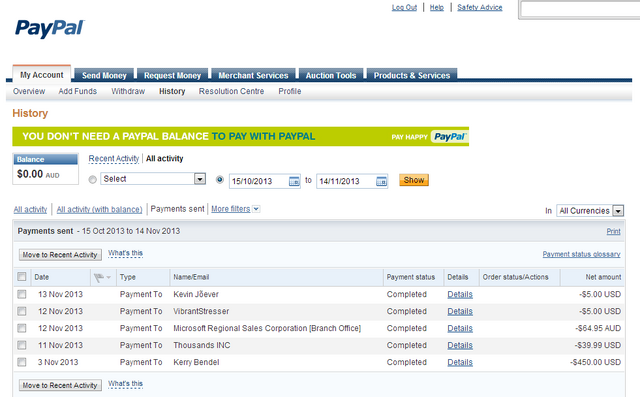Check the Thousands INC payment row
The width and height of the screenshot is (640, 397).
(x=22, y=345)
